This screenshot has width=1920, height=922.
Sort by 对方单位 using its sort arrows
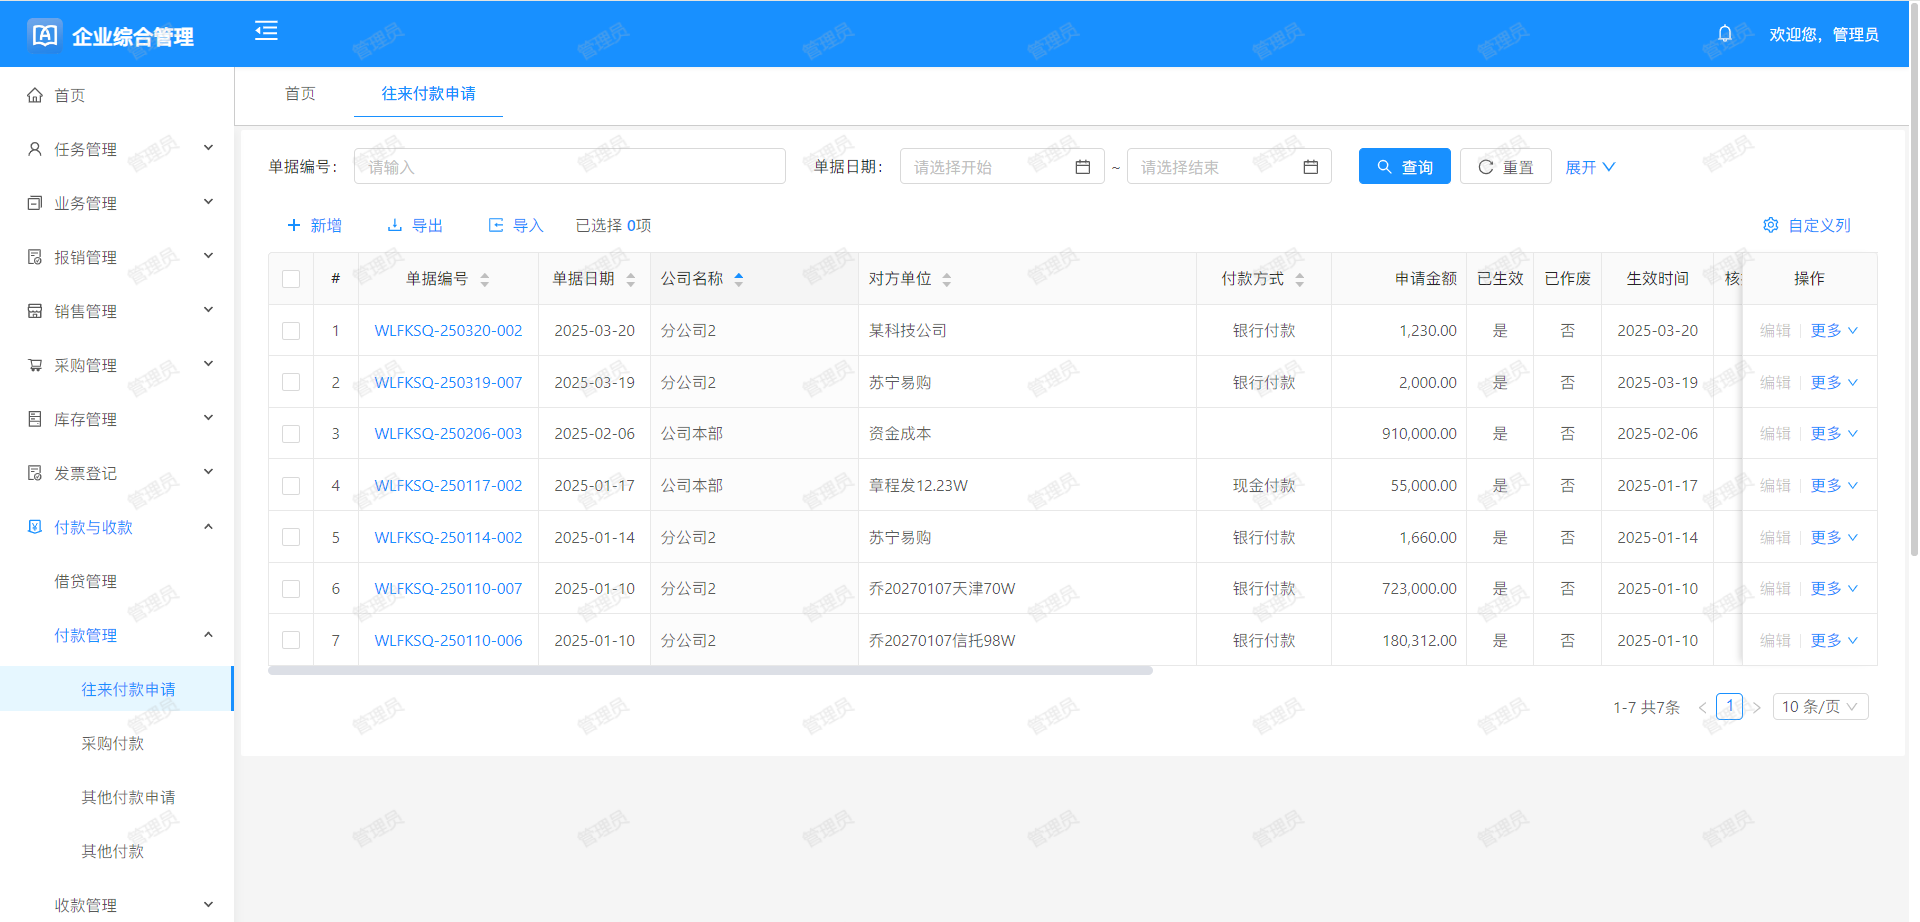pyautogui.click(x=947, y=280)
